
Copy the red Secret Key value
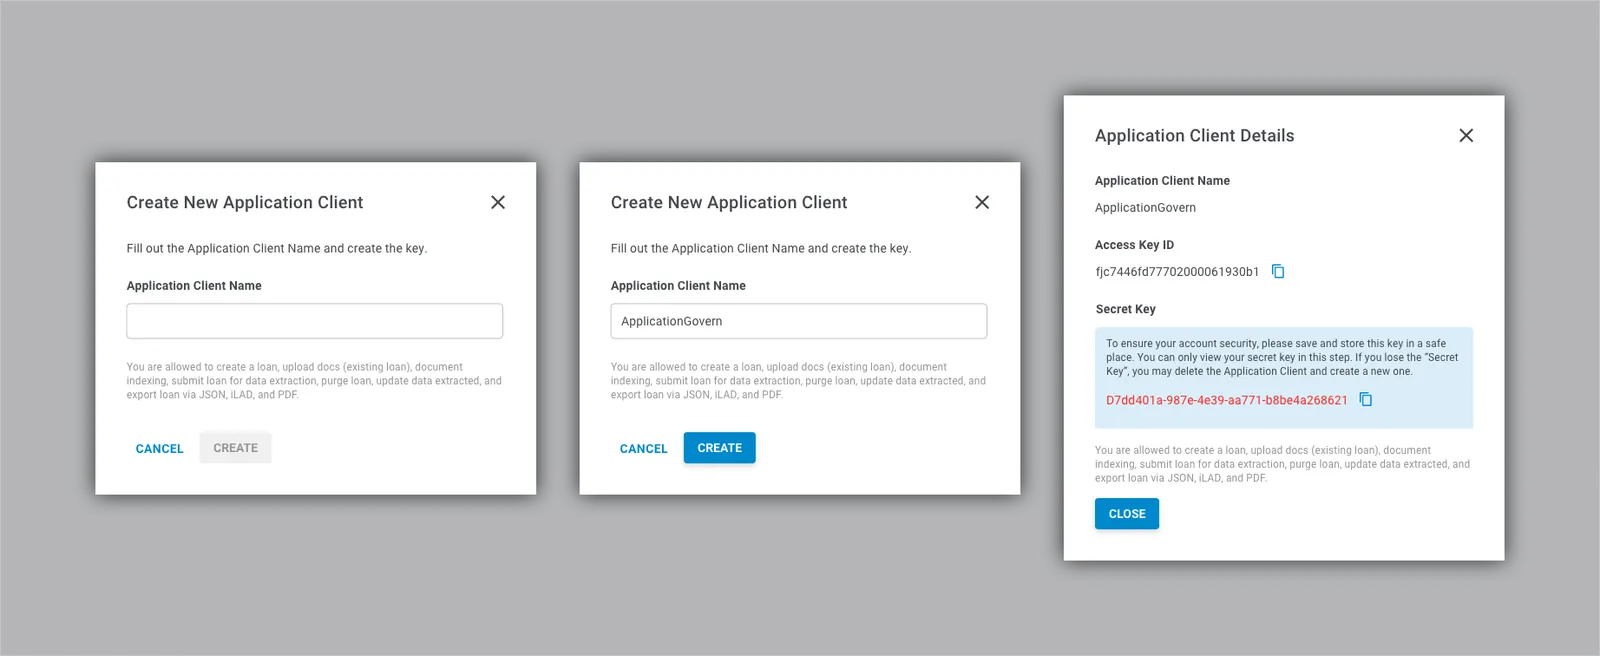point(1366,400)
